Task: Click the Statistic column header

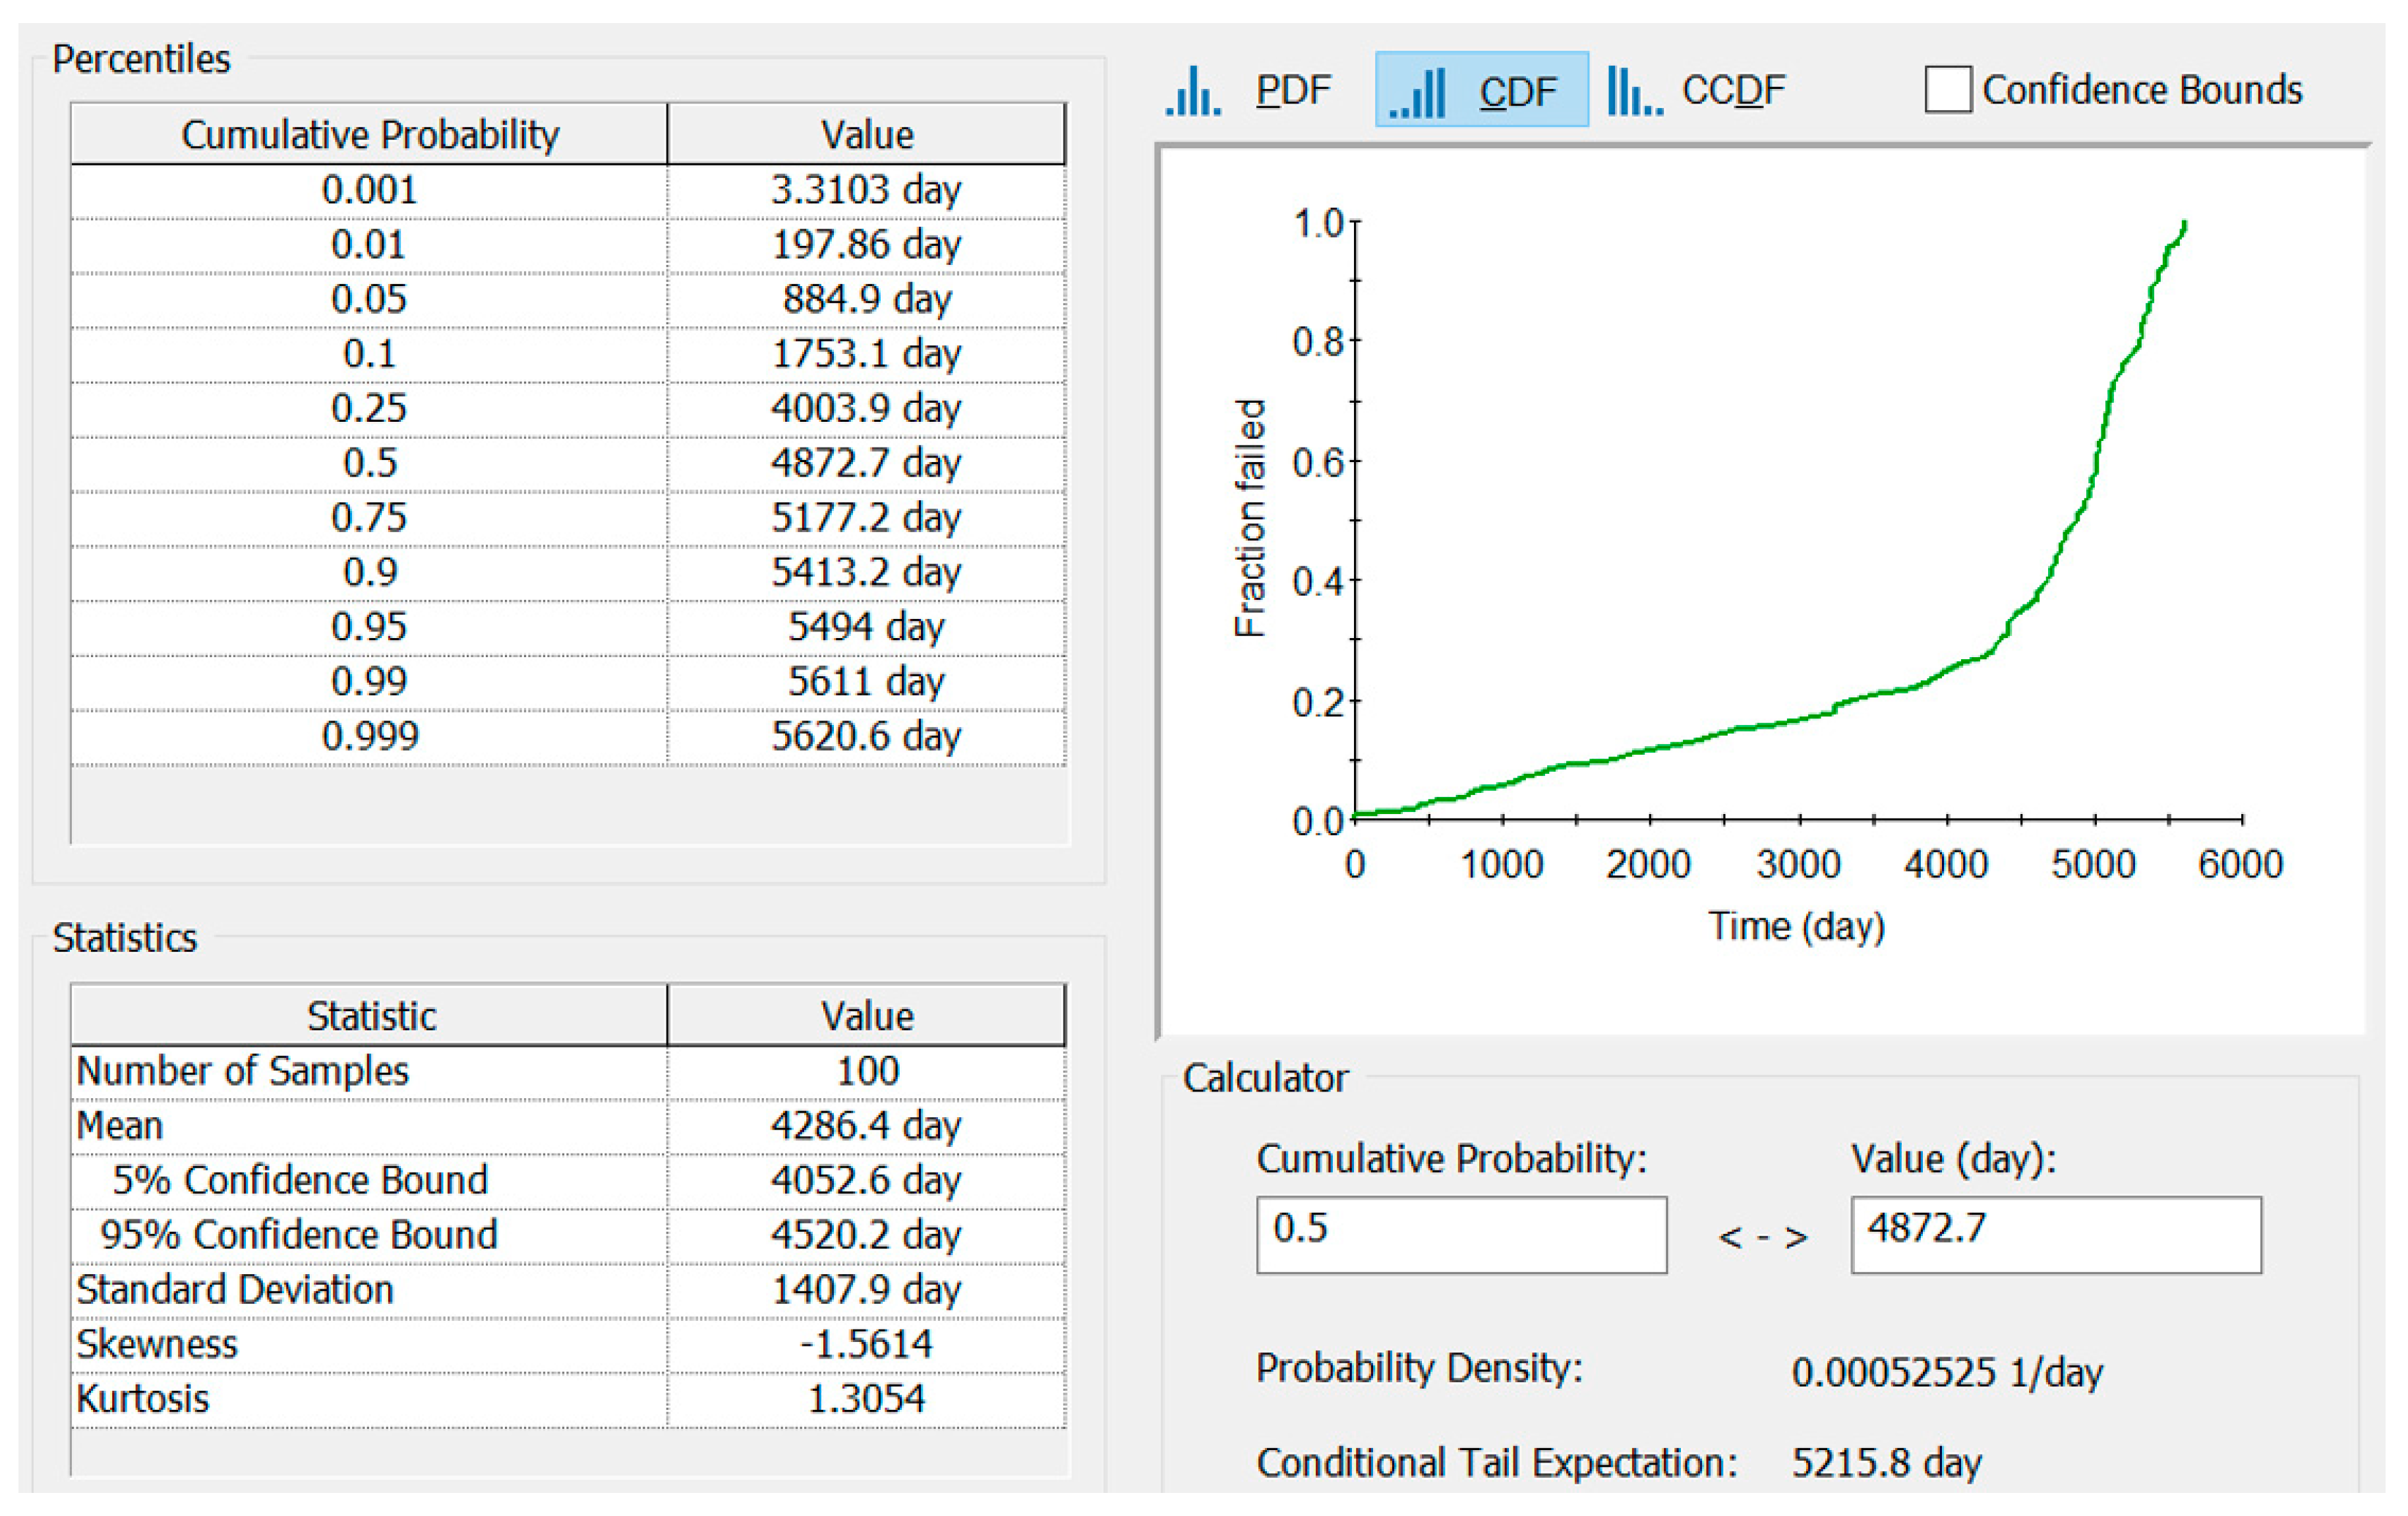Action: click(370, 1016)
